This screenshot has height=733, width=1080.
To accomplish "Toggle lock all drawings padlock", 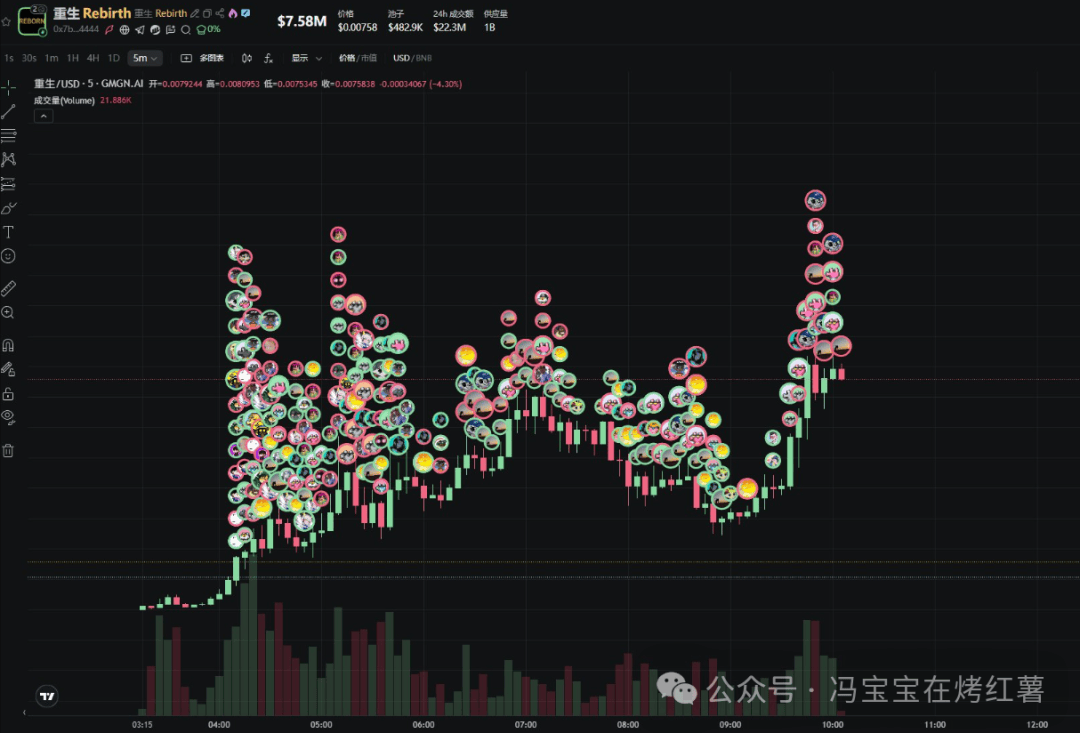I will pos(8,393).
